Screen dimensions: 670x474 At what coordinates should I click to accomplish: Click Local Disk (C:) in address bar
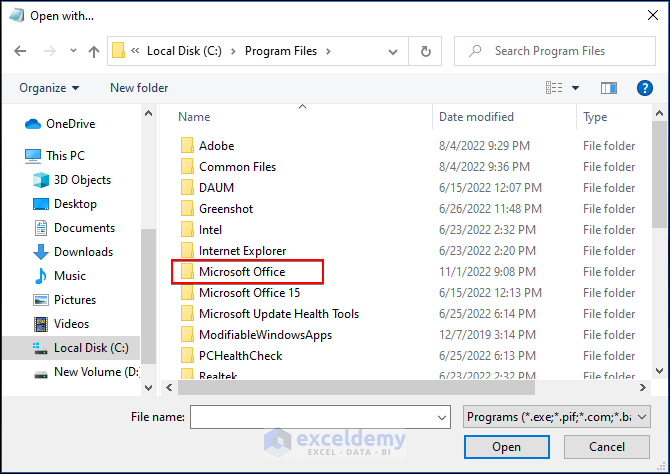pos(184,51)
